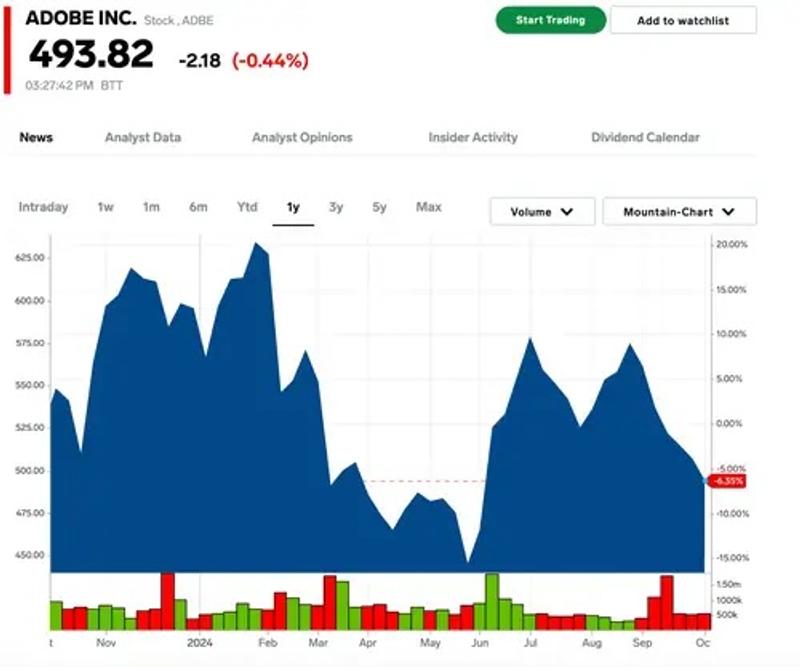This screenshot has height=667, width=800.
Task: Click the Sep date axis label
Action: coord(642,643)
